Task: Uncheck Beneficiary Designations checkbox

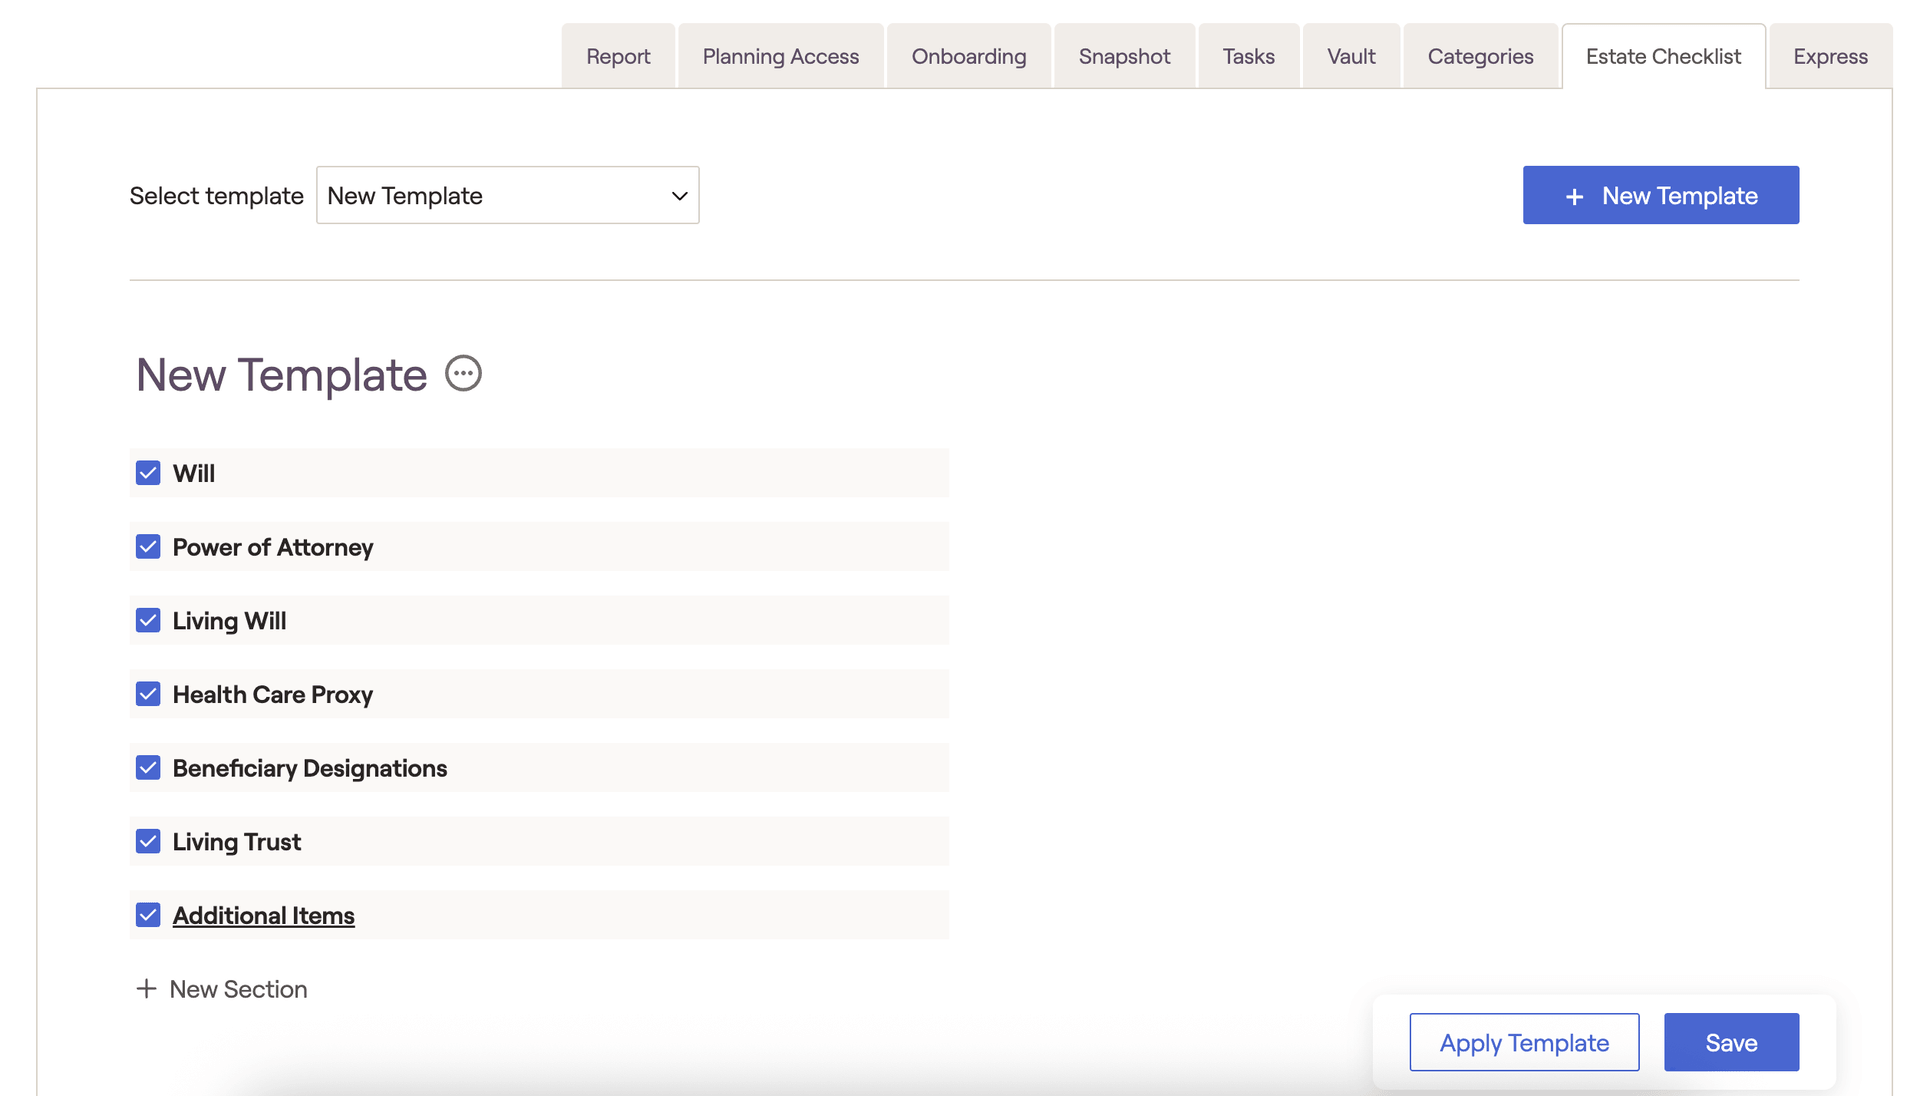Action: click(148, 768)
